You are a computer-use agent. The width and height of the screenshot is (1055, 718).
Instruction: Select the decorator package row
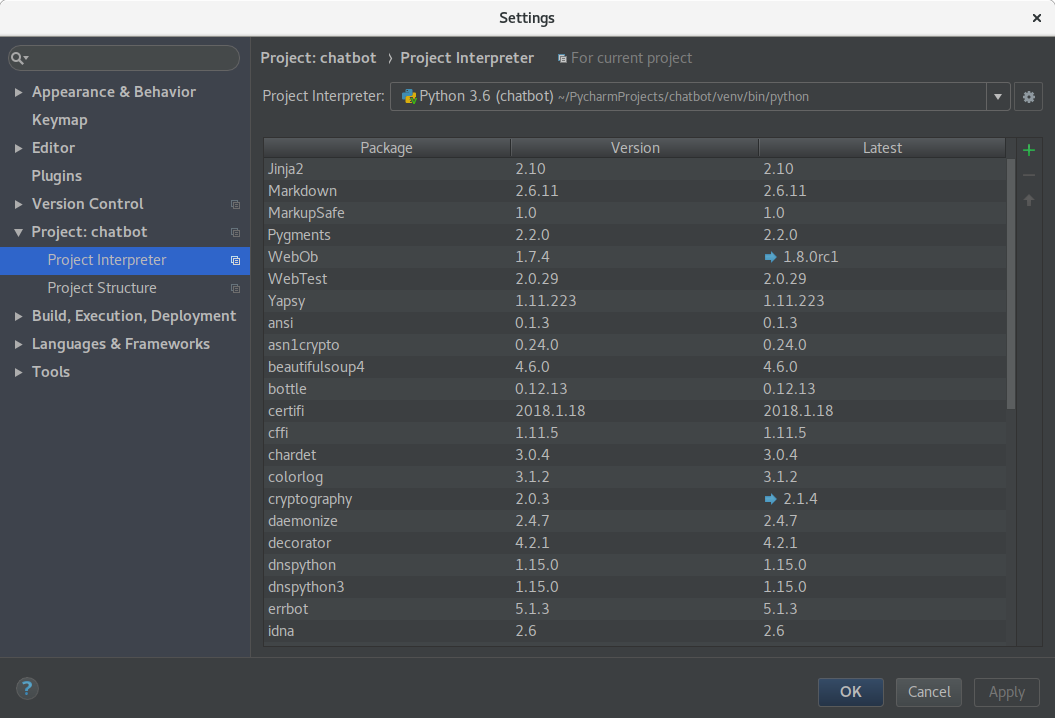point(634,543)
